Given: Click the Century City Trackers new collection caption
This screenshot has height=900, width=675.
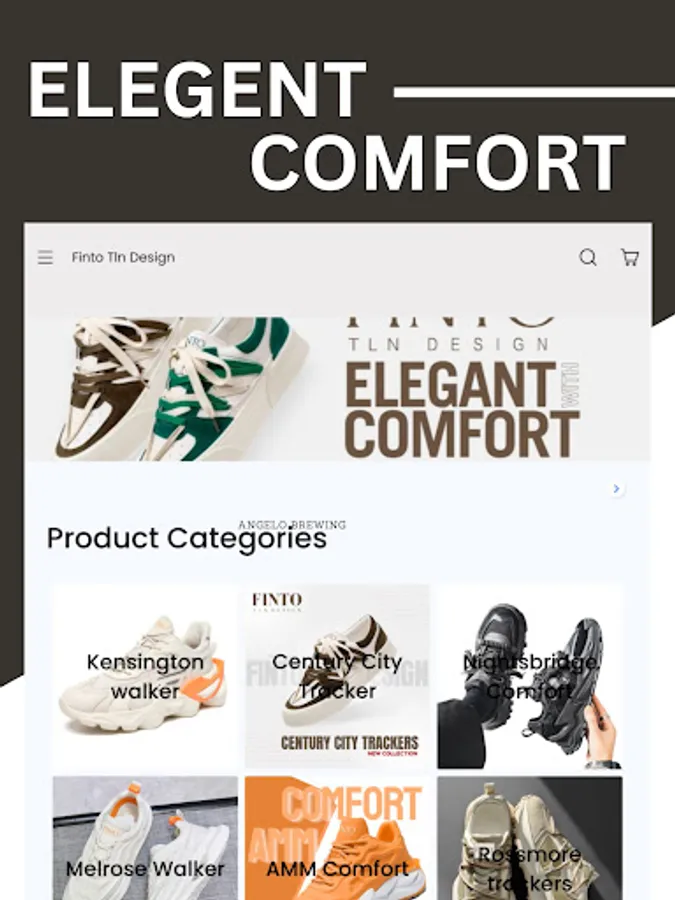Looking at the screenshot, I should pos(350,744).
